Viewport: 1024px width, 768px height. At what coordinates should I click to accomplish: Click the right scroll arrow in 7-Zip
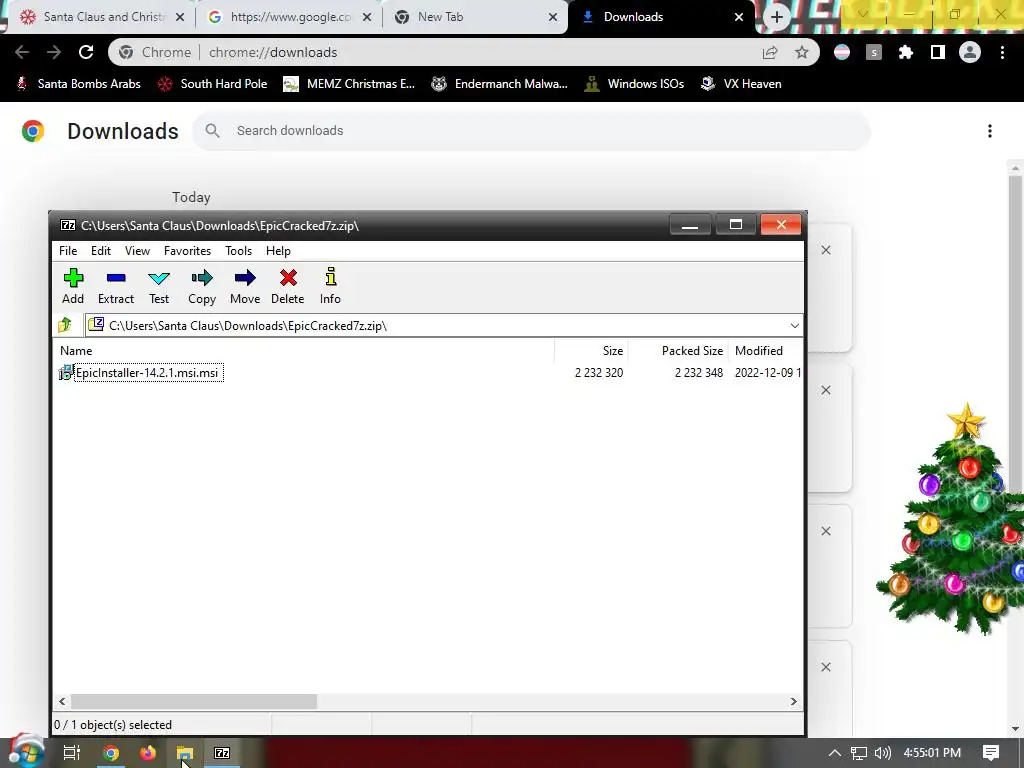point(793,701)
